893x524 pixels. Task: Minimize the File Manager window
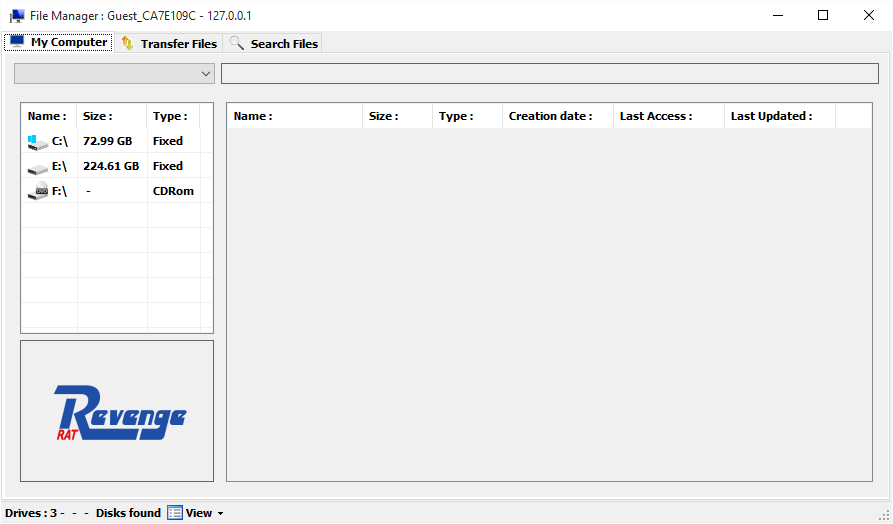pos(778,15)
